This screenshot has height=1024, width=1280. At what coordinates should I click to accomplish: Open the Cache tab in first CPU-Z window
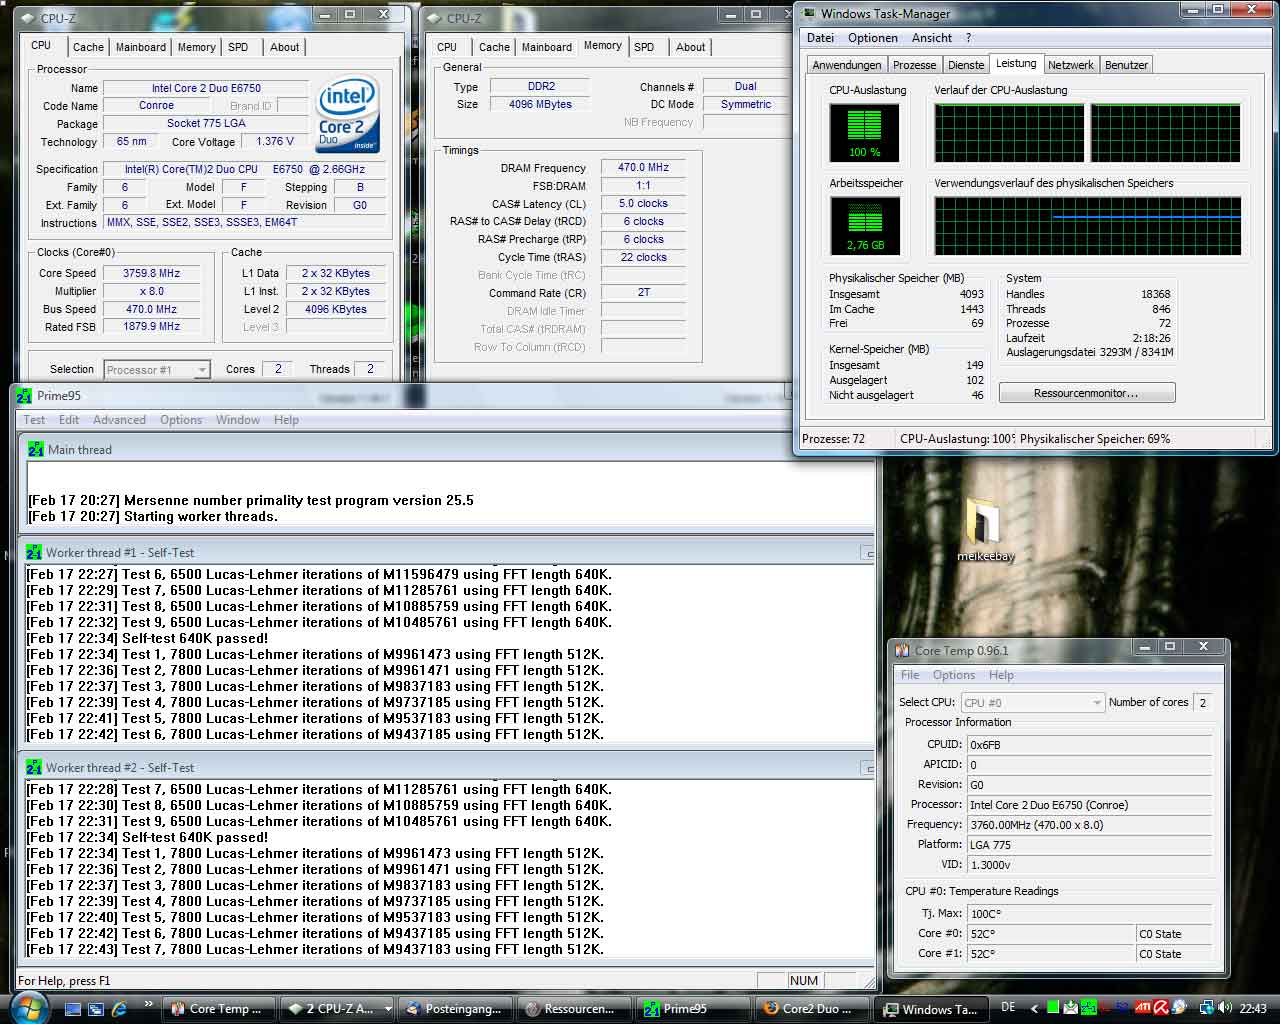(88, 47)
